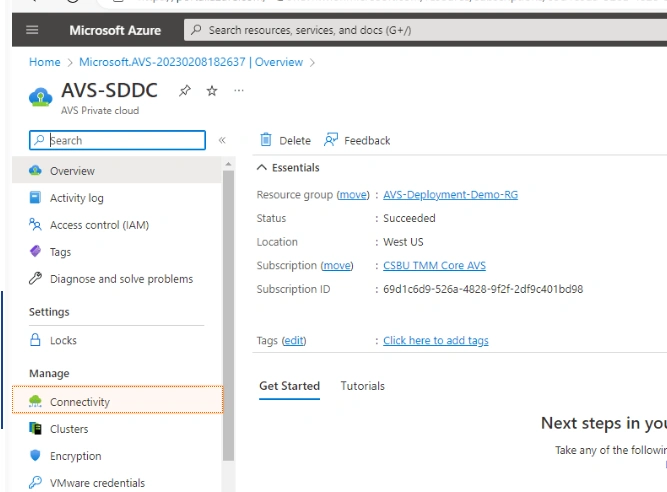This screenshot has height=492, width=667.
Task: Pin AVS-SDDC to the dashboard
Action: [185, 91]
